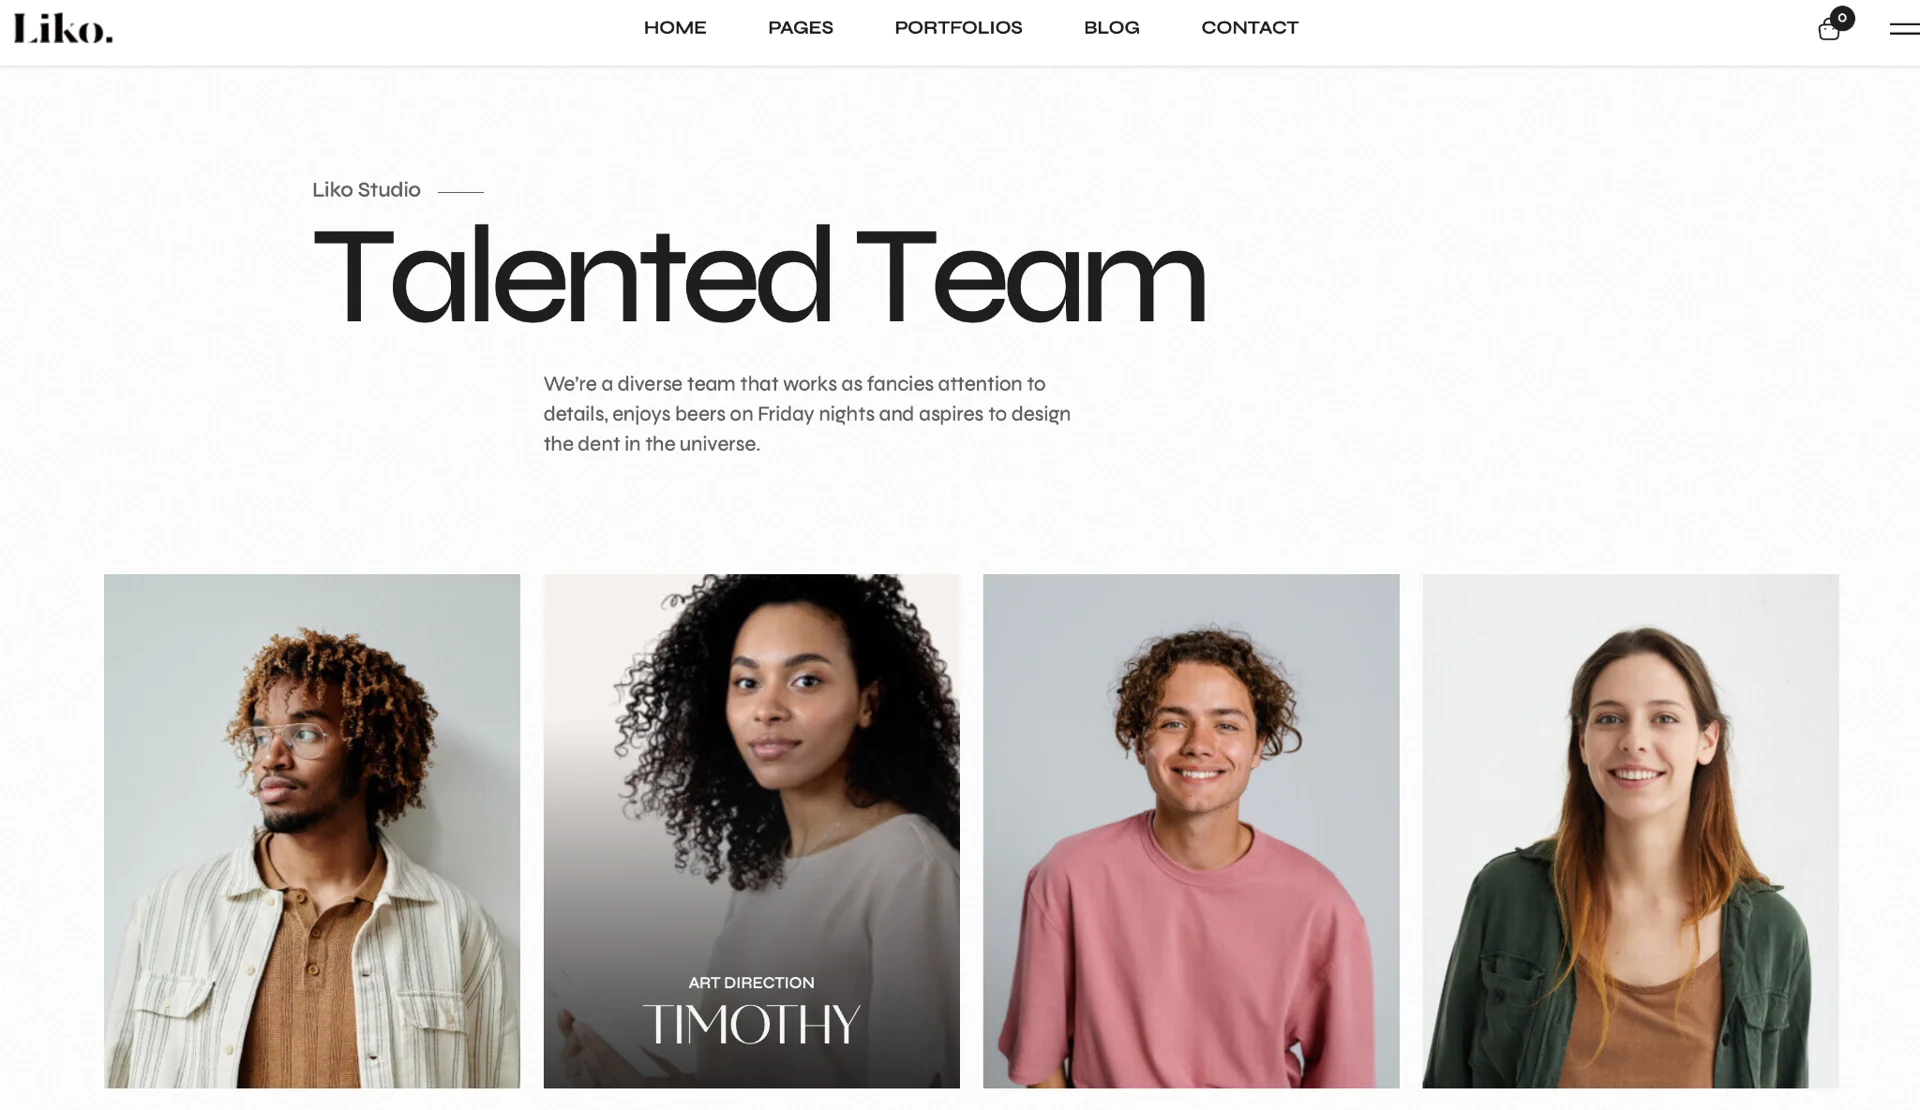Open the BLOG menu item
Viewport: 1920px width, 1110px height.
click(x=1111, y=28)
